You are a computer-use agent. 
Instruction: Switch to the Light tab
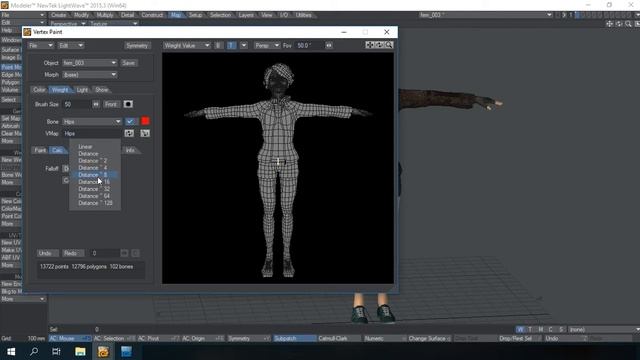click(82, 90)
